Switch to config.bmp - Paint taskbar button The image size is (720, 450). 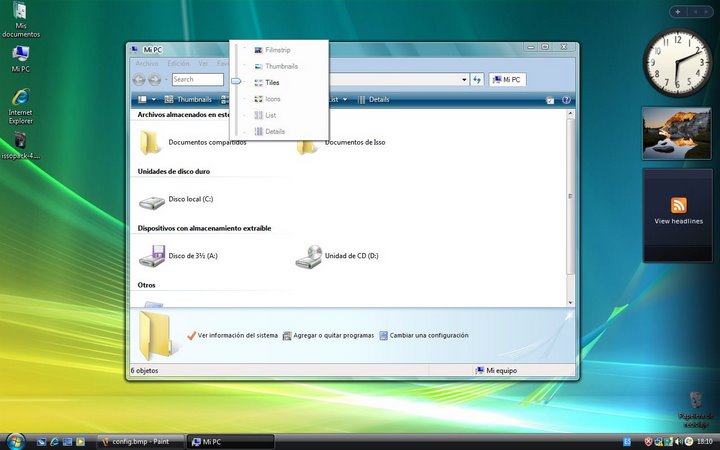140,442
